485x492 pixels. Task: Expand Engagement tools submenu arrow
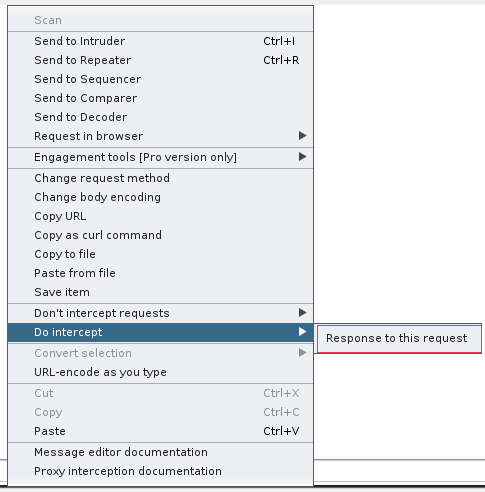(302, 157)
